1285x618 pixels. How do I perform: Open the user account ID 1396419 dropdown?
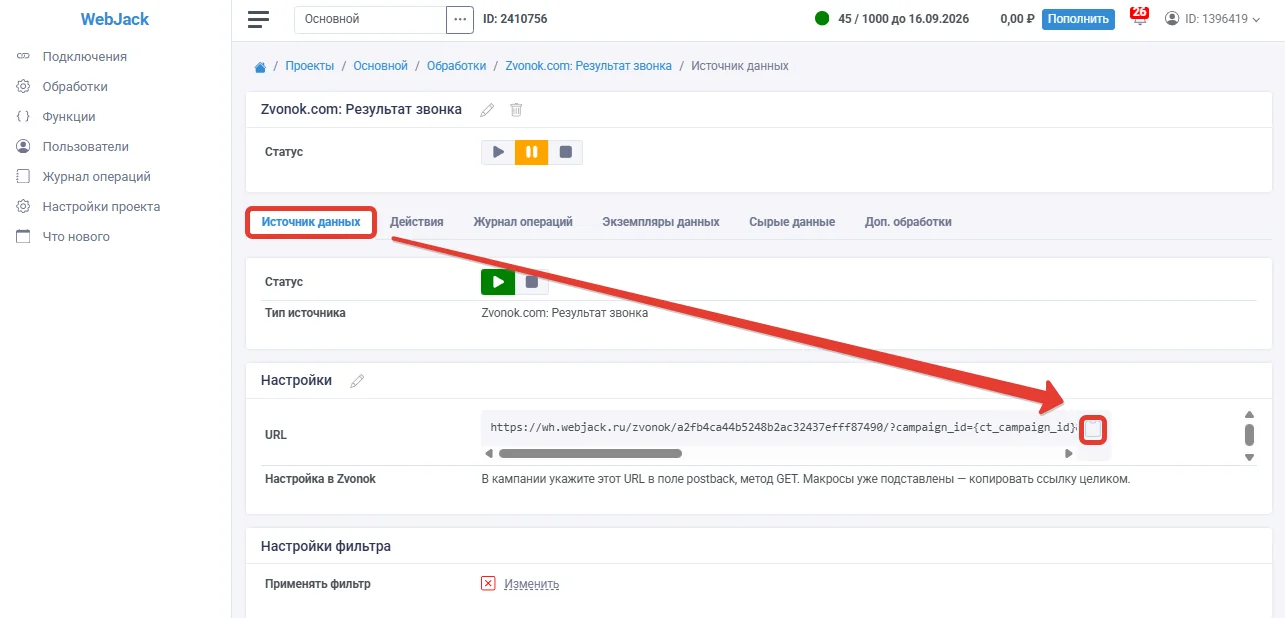pos(1213,19)
